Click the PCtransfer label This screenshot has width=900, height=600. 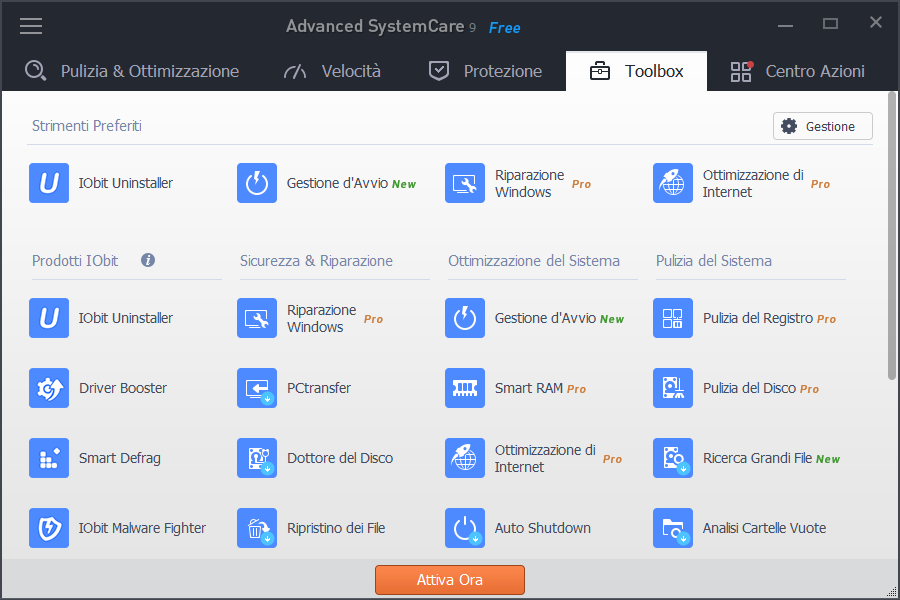[x=319, y=388]
